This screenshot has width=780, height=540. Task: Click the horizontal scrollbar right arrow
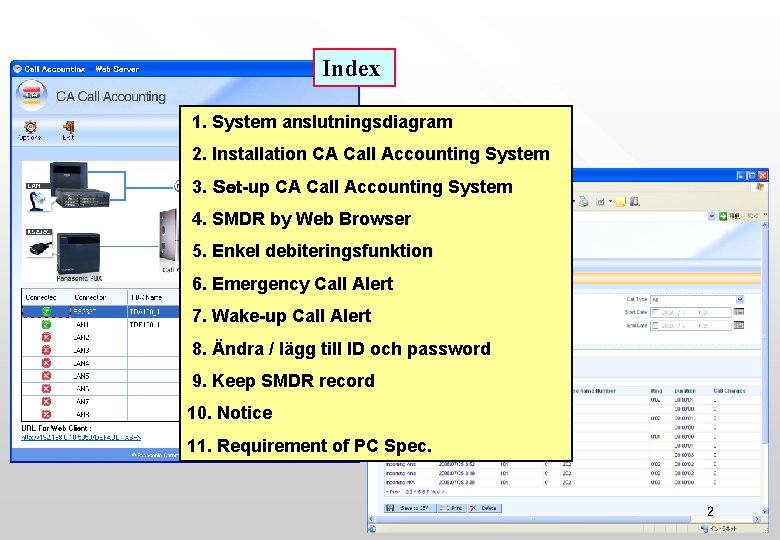757,519
